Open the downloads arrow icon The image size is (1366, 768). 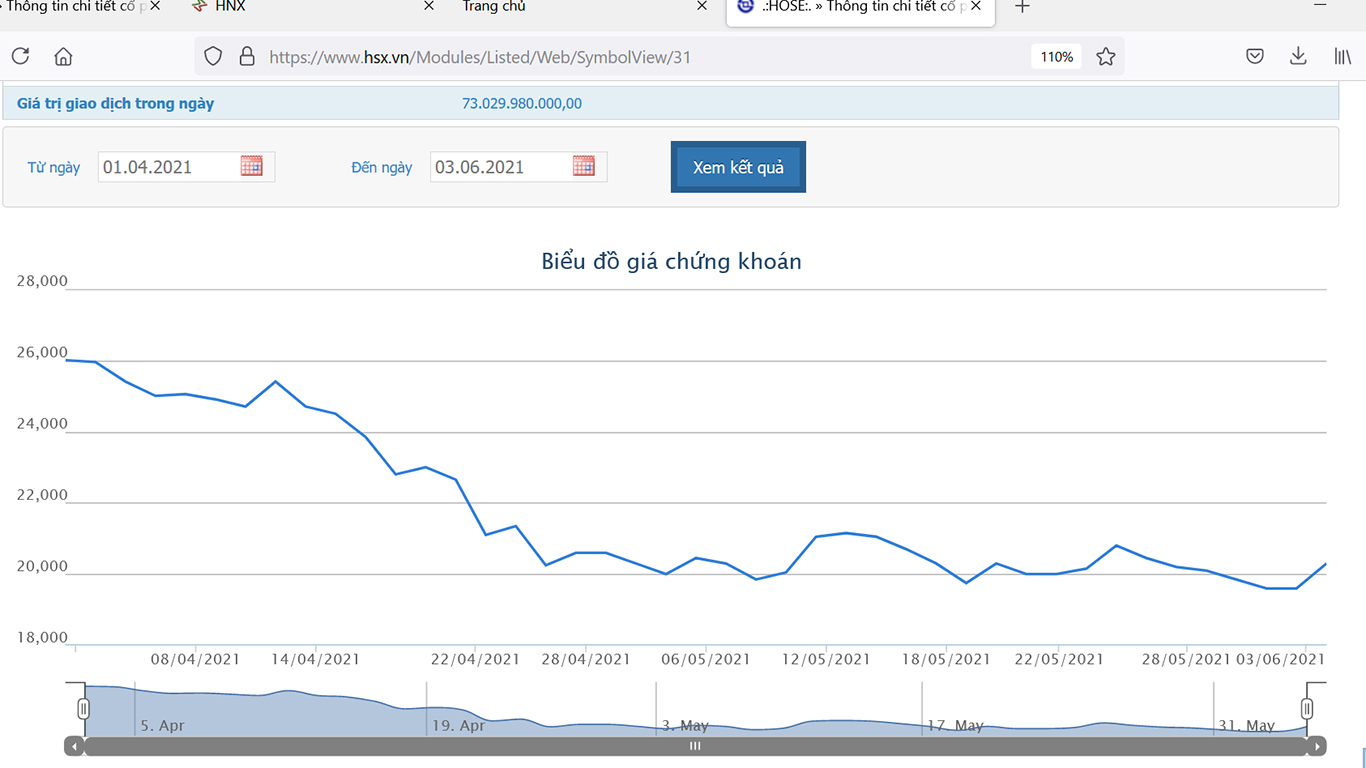(1298, 57)
